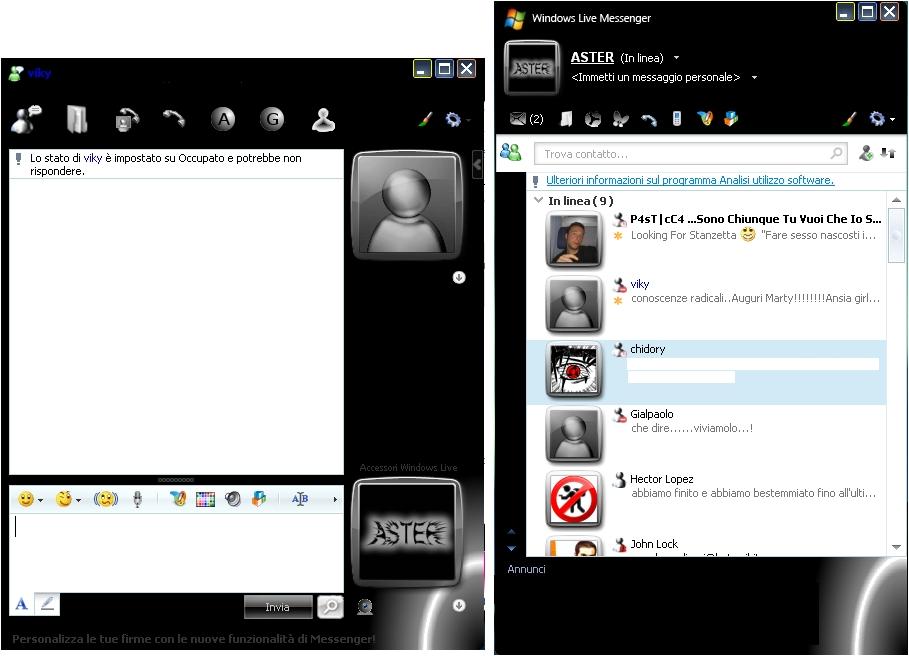Click the microphone voice clip icon
The height and width of the screenshot is (660, 909).
click(x=138, y=499)
